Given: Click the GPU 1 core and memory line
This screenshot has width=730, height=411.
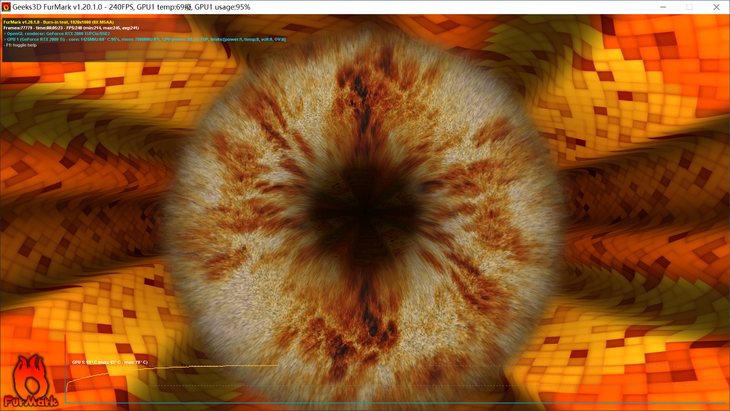Looking at the screenshot, I should tap(144, 40).
